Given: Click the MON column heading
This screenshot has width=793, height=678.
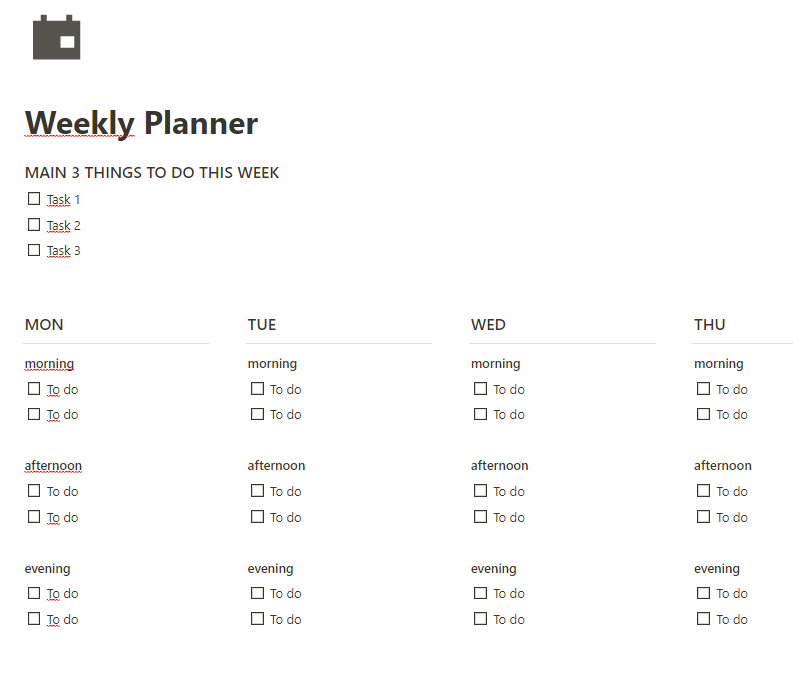Looking at the screenshot, I should [44, 325].
